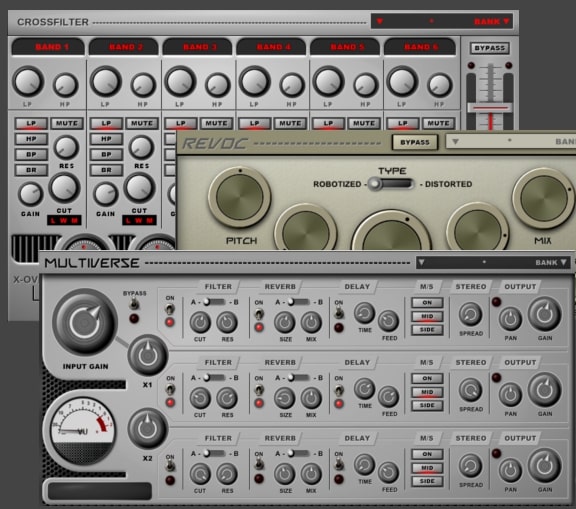Click Band 1 RES knob in Crossfilter
Image resolution: width=576 pixels, height=509 pixels.
tap(66, 147)
